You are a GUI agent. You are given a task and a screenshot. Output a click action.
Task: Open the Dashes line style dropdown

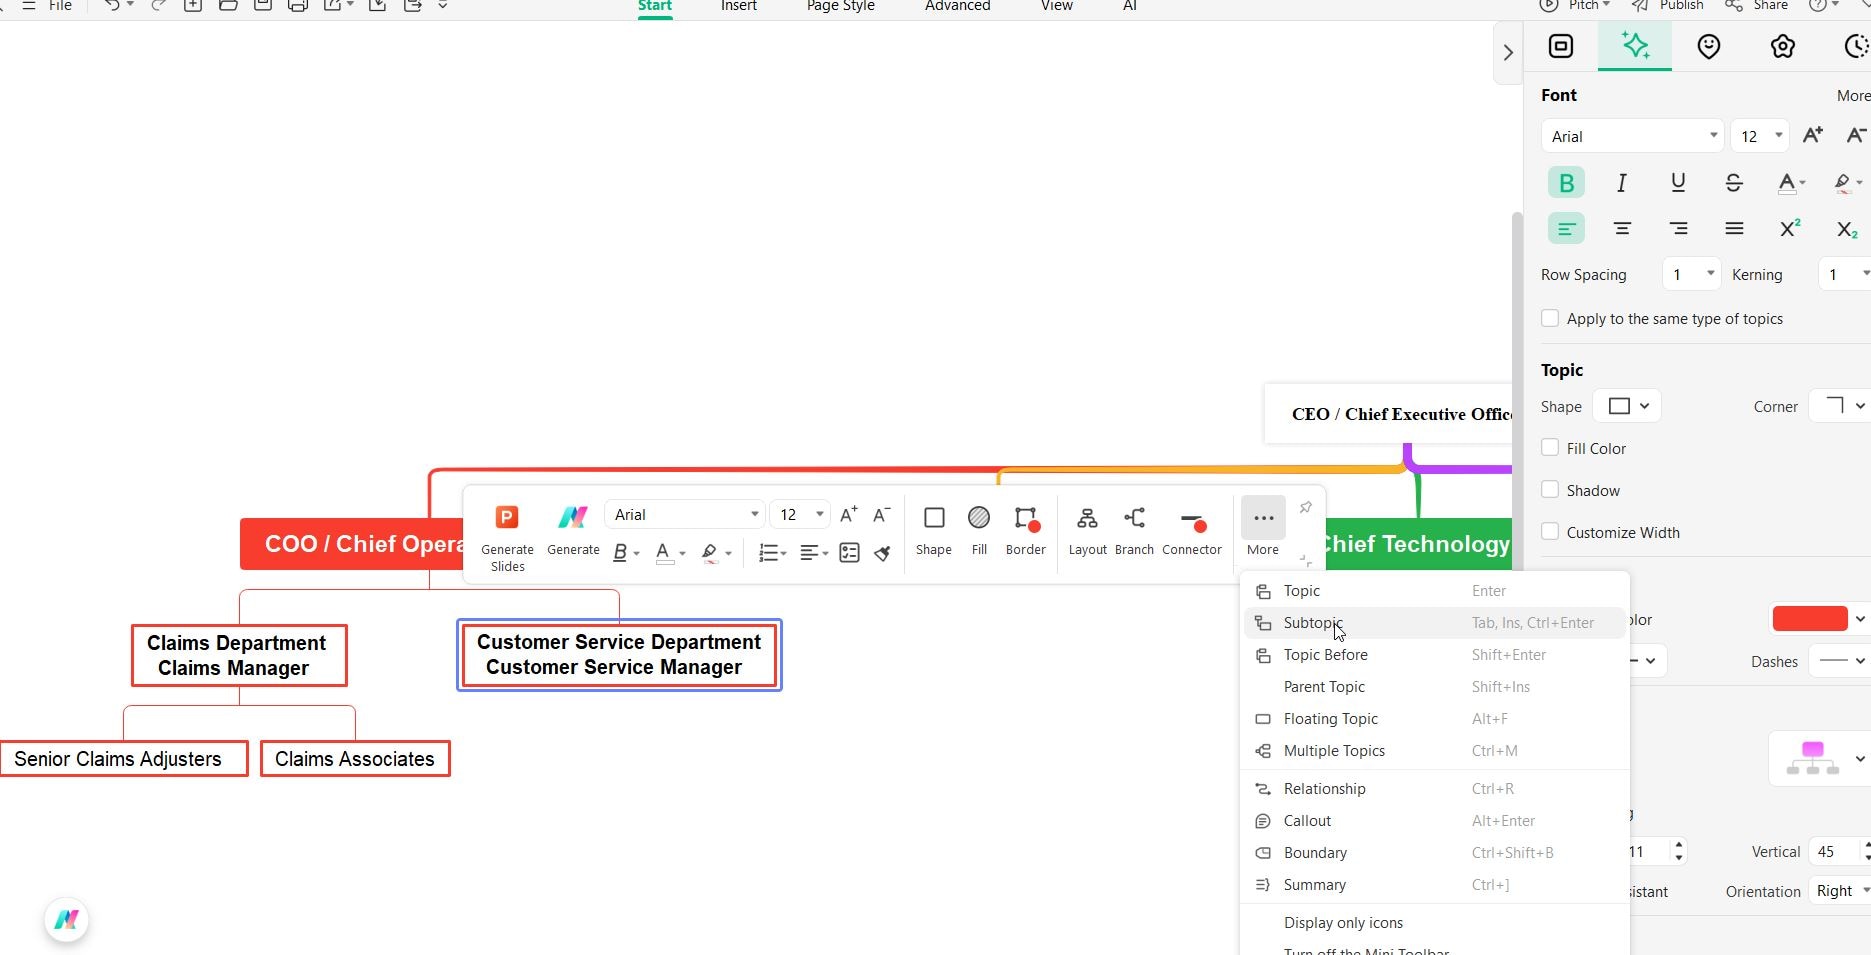click(x=1840, y=661)
